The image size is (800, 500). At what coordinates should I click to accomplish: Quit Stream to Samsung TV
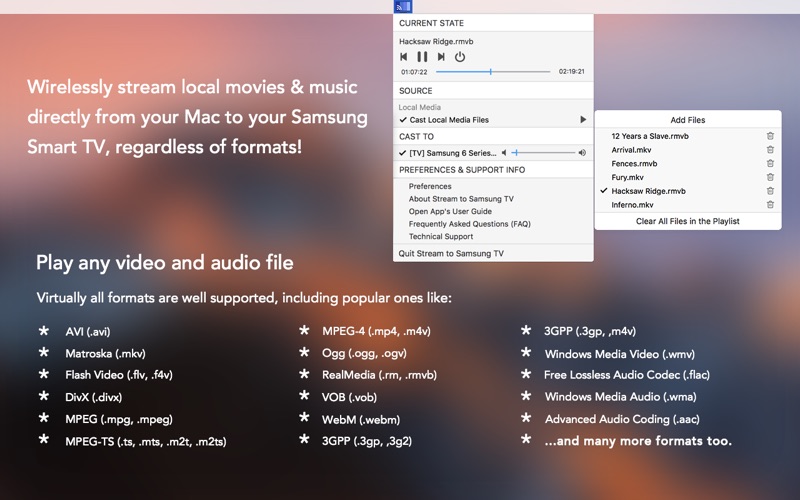point(451,254)
